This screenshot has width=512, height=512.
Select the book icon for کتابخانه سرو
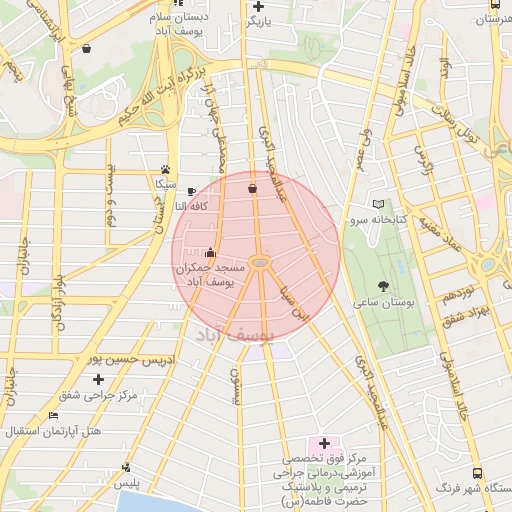click(378, 204)
